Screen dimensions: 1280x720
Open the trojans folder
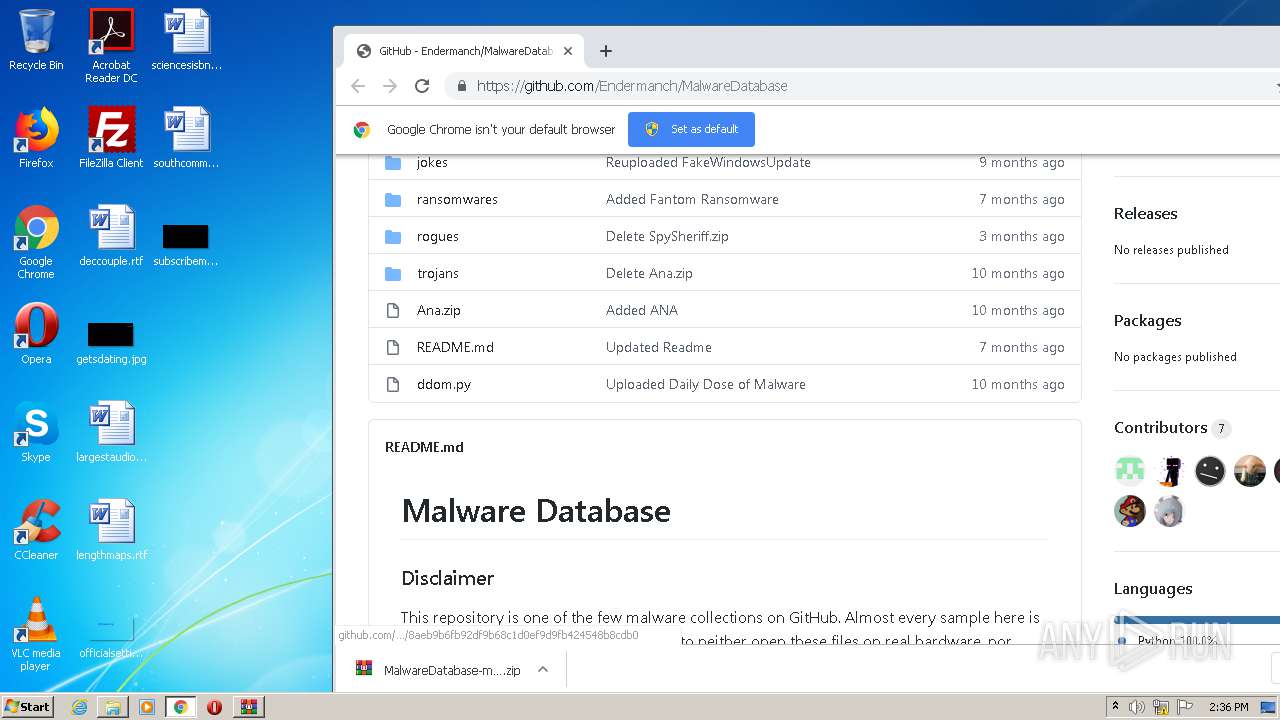pos(438,273)
